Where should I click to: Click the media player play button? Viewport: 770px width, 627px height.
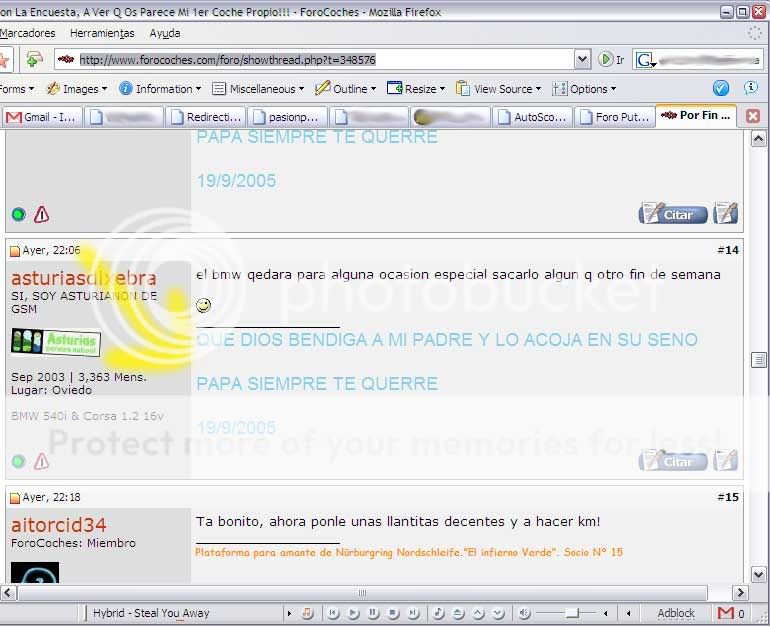353,613
